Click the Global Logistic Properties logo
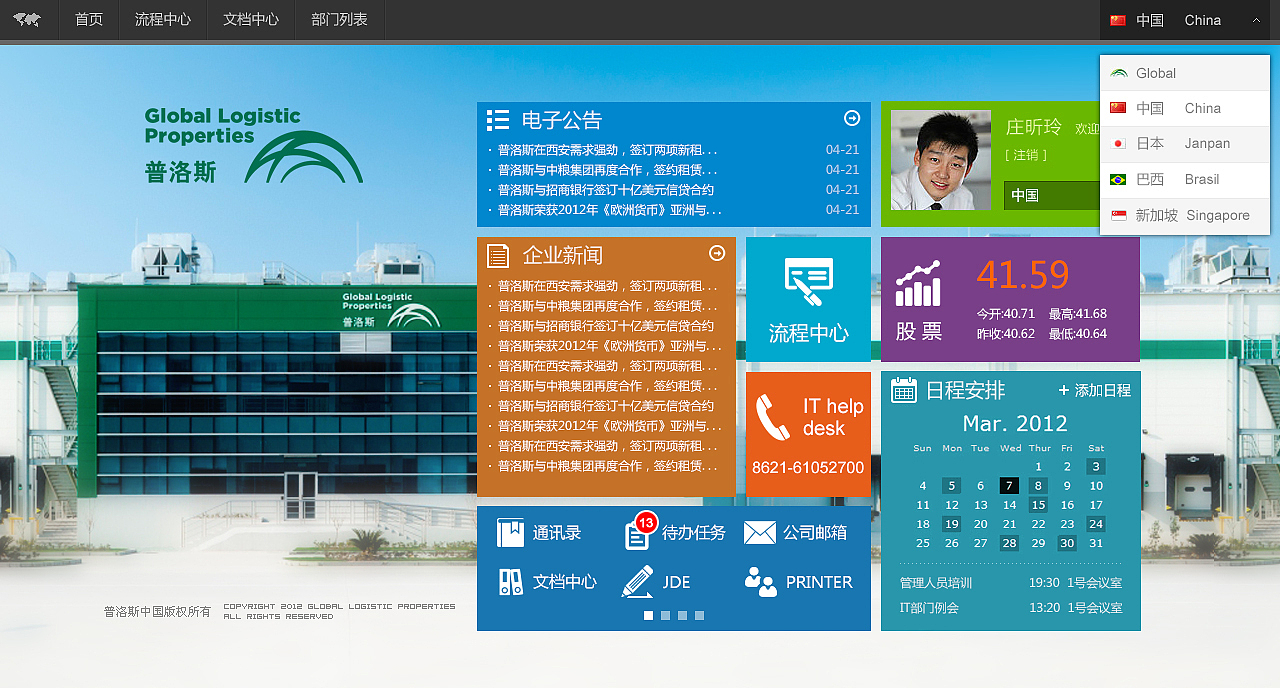 pyautogui.click(x=253, y=146)
